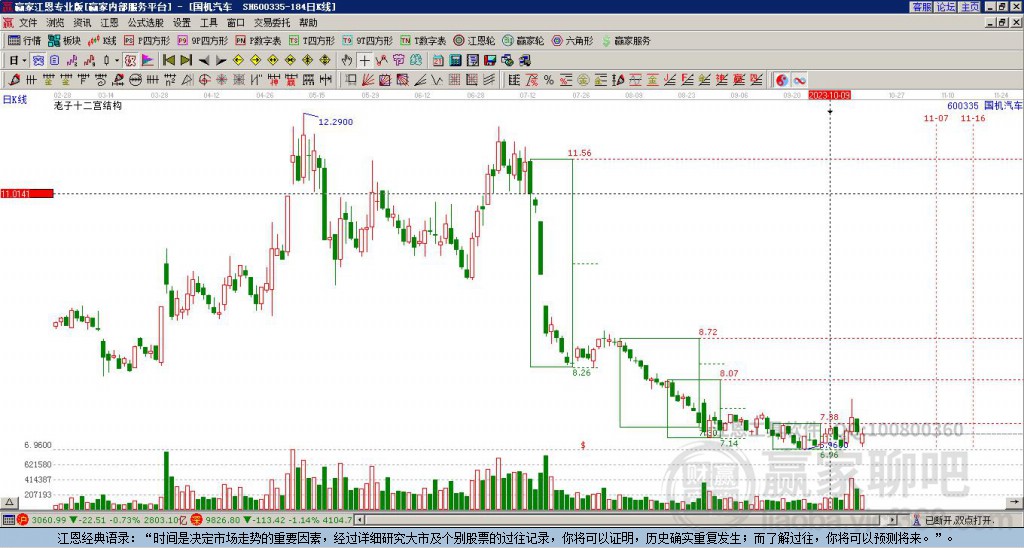Screen dimensions: 1024x548
Task: Click the 客服 button in title bar
Action: click(921, 7)
